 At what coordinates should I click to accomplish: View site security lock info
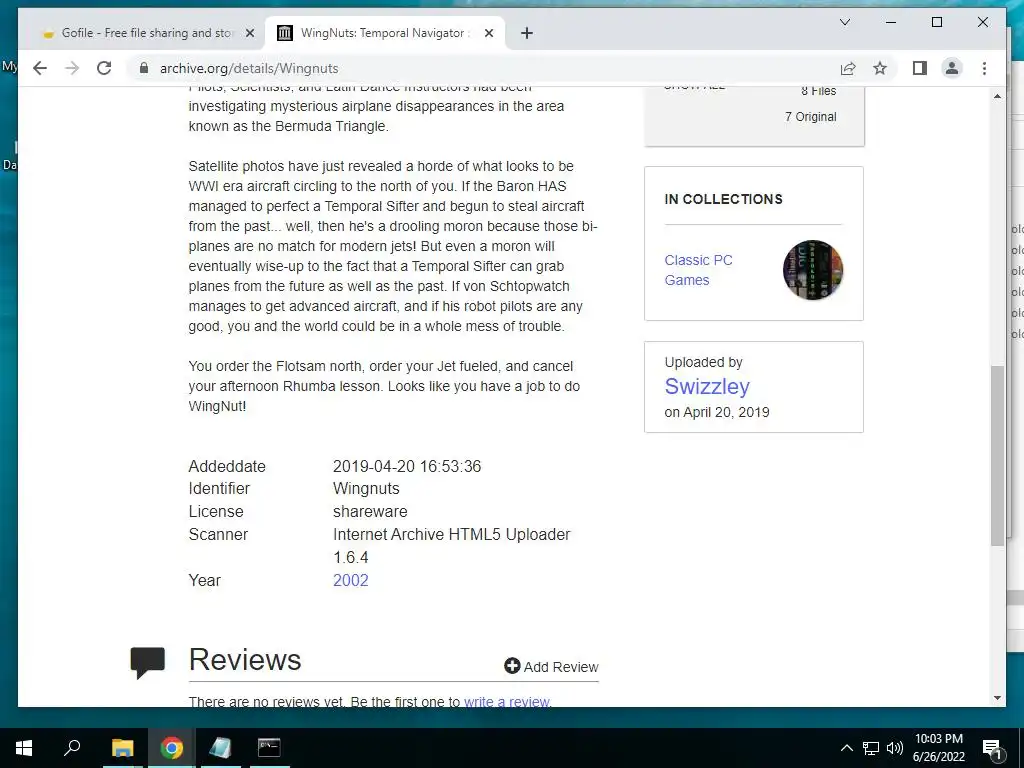(x=144, y=68)
